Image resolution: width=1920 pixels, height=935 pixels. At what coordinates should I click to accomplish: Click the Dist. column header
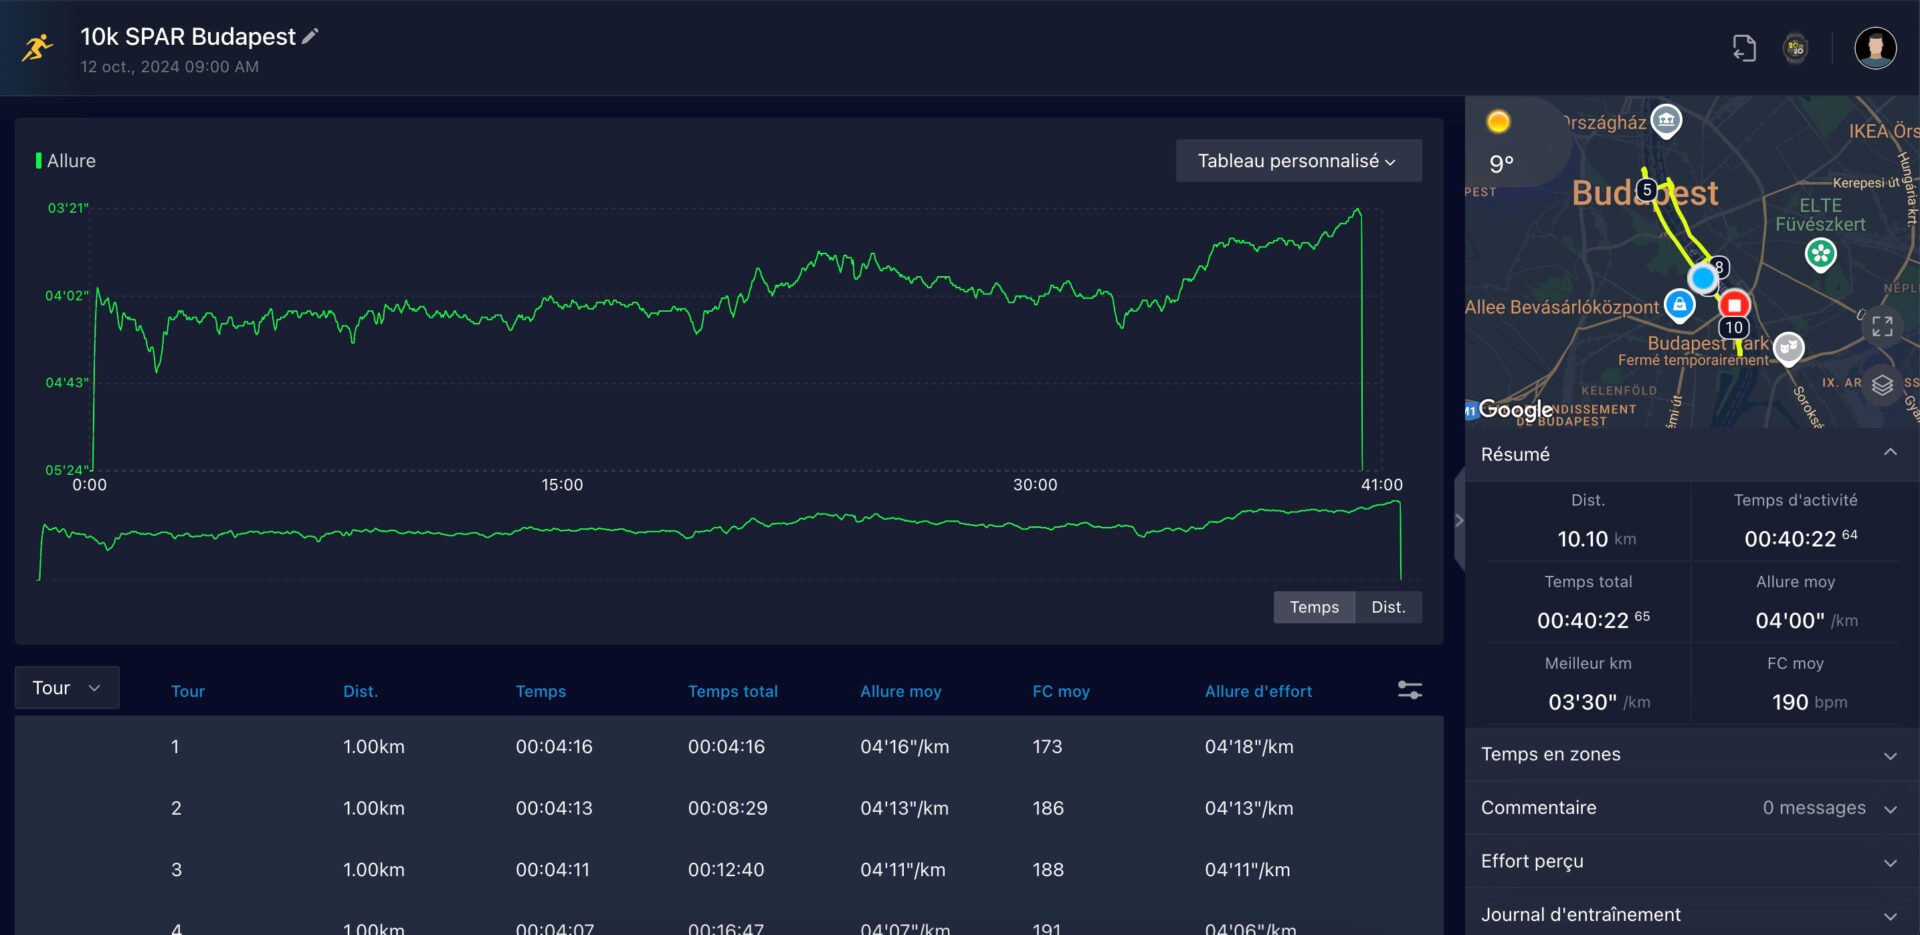[x=361, y=691]
